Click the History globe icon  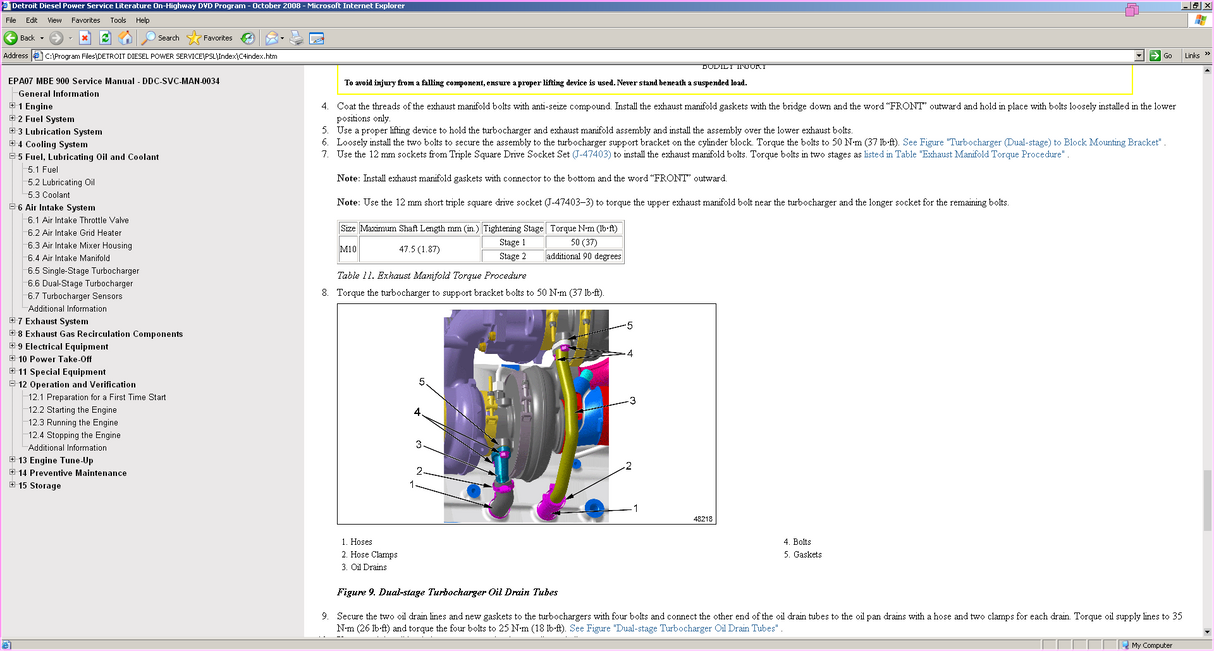click(247, 38)
